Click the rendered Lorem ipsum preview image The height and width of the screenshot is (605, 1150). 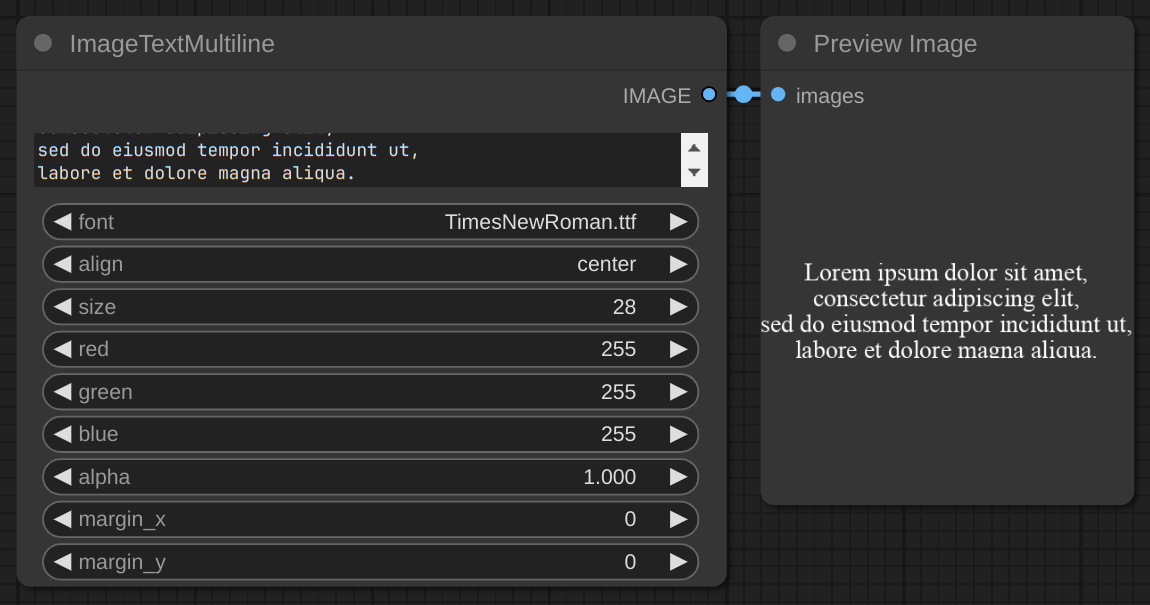946,311
